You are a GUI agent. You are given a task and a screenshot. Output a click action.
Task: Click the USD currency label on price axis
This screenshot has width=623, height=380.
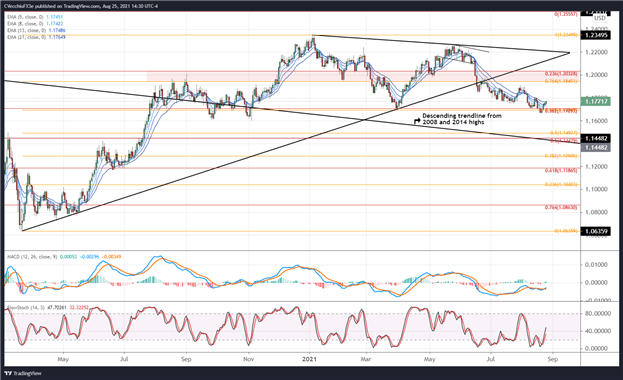point(600,18)
